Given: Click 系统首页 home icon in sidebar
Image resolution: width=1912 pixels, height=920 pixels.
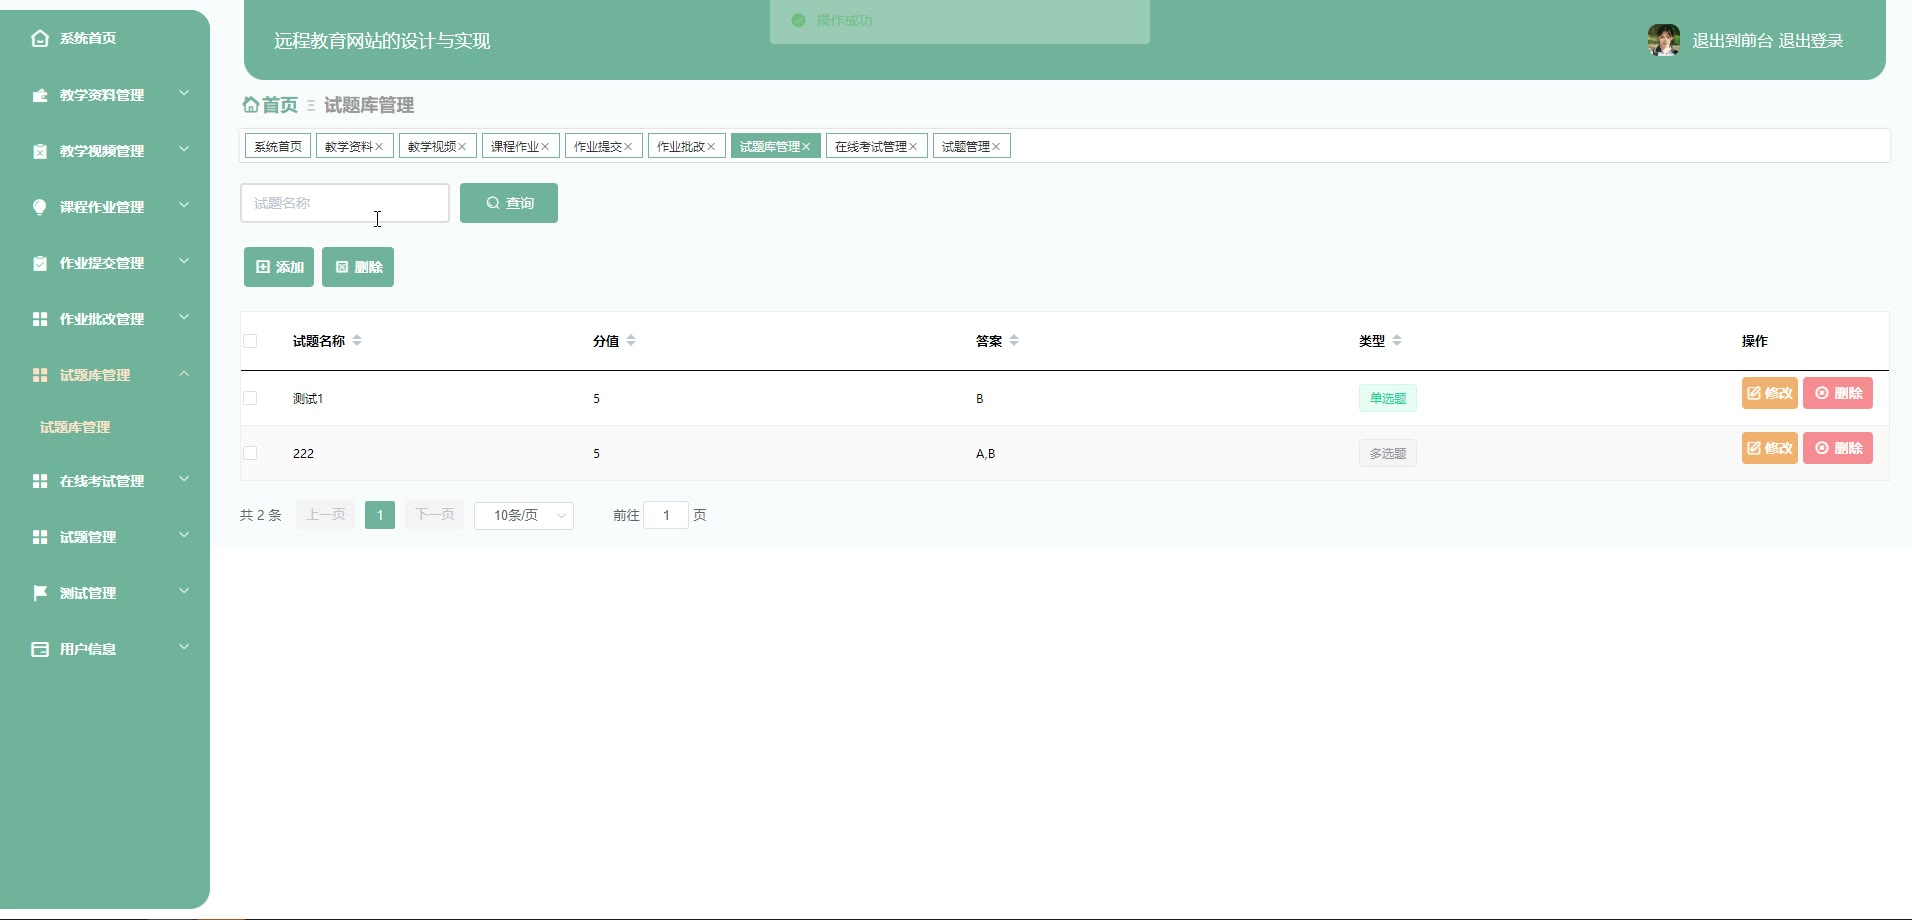Looking at the screenshot, I should [x=40, y=38].
